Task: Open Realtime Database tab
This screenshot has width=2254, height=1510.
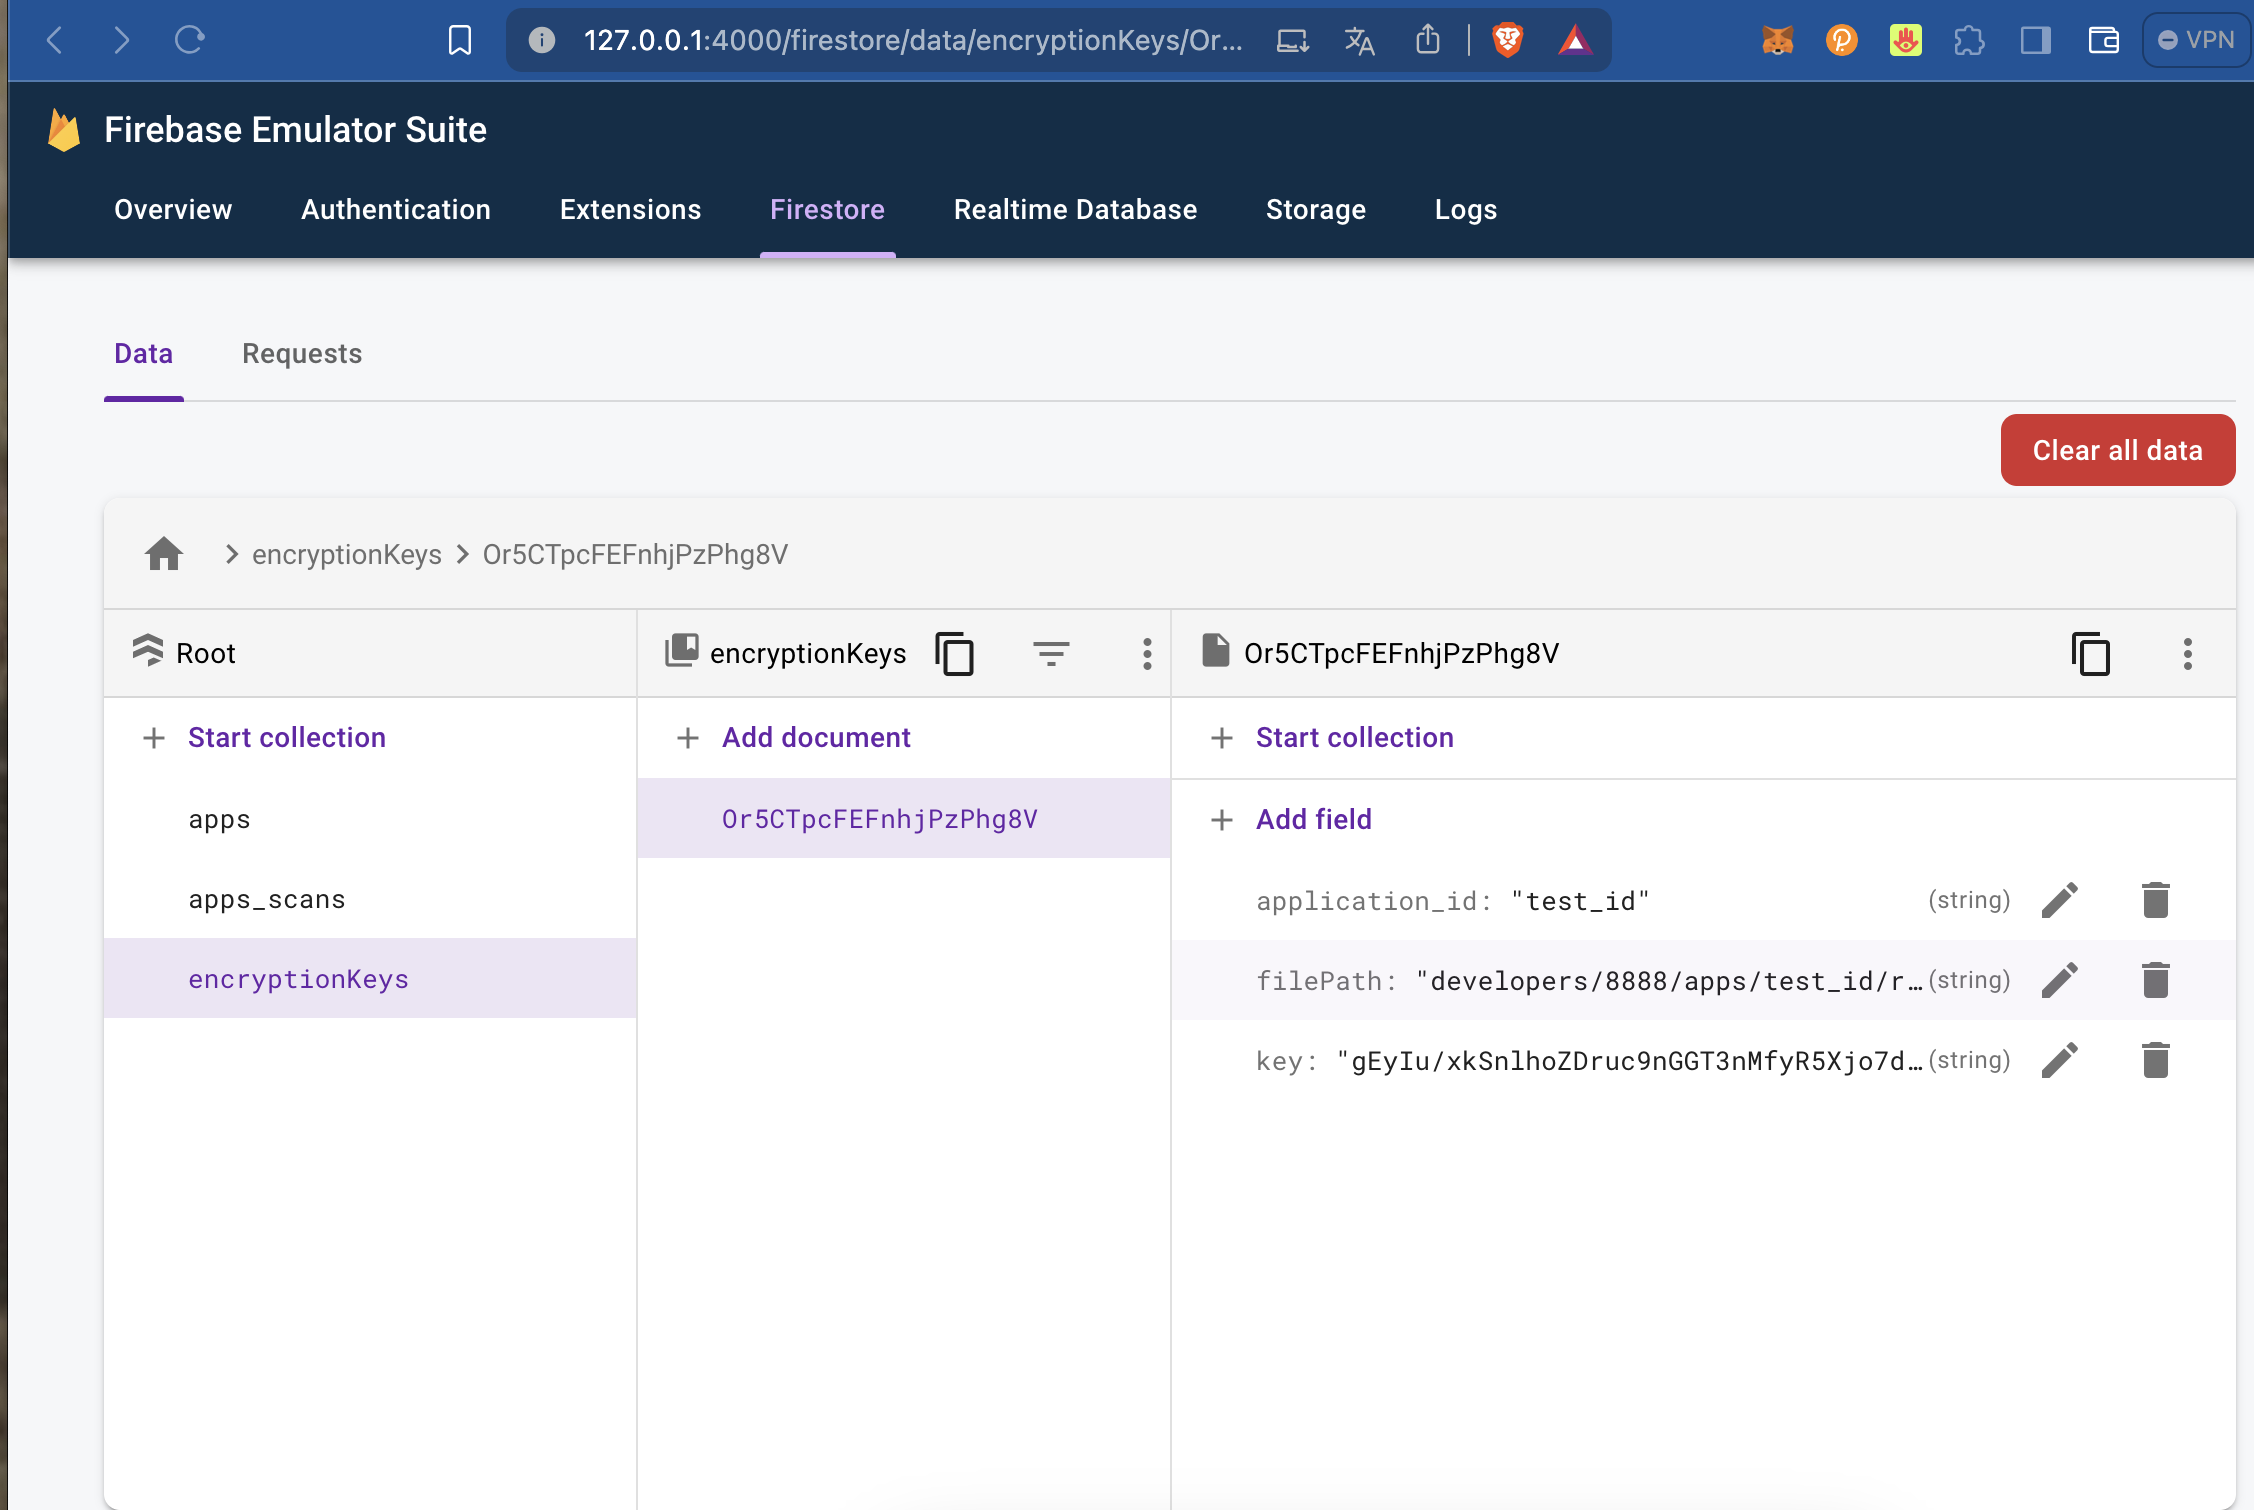Action: (1075, 209)
